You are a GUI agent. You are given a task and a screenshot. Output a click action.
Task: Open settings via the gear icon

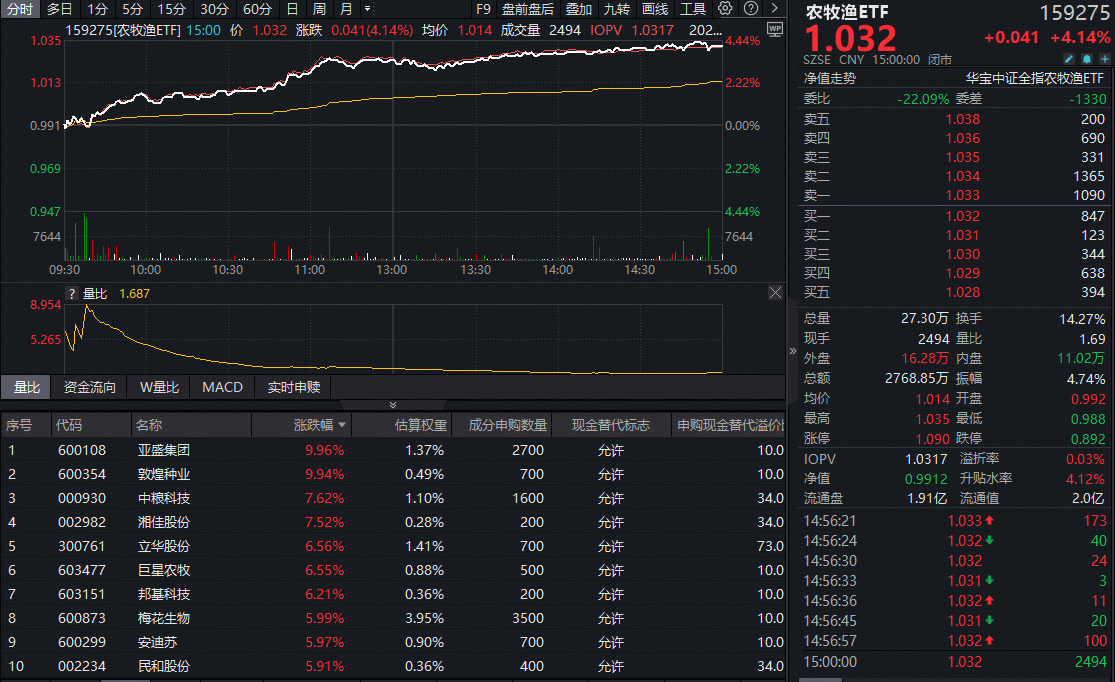pyautogui.click(x=725, y=8)
